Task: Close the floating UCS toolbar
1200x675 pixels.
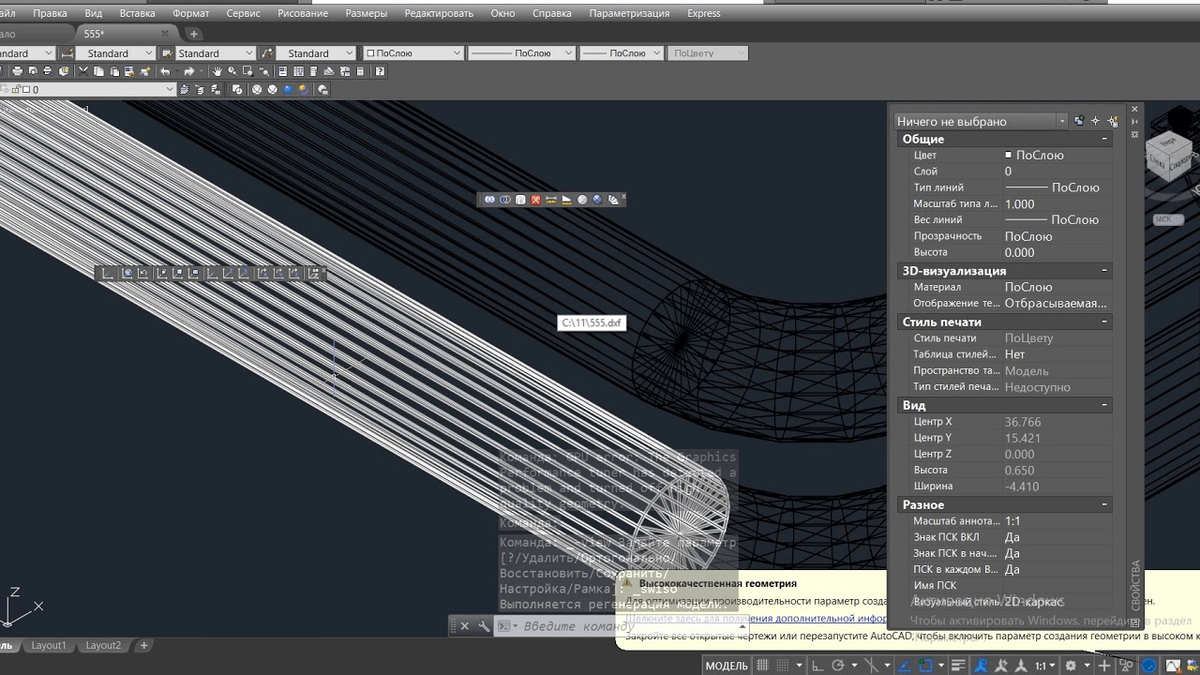Action: (324, 269)
